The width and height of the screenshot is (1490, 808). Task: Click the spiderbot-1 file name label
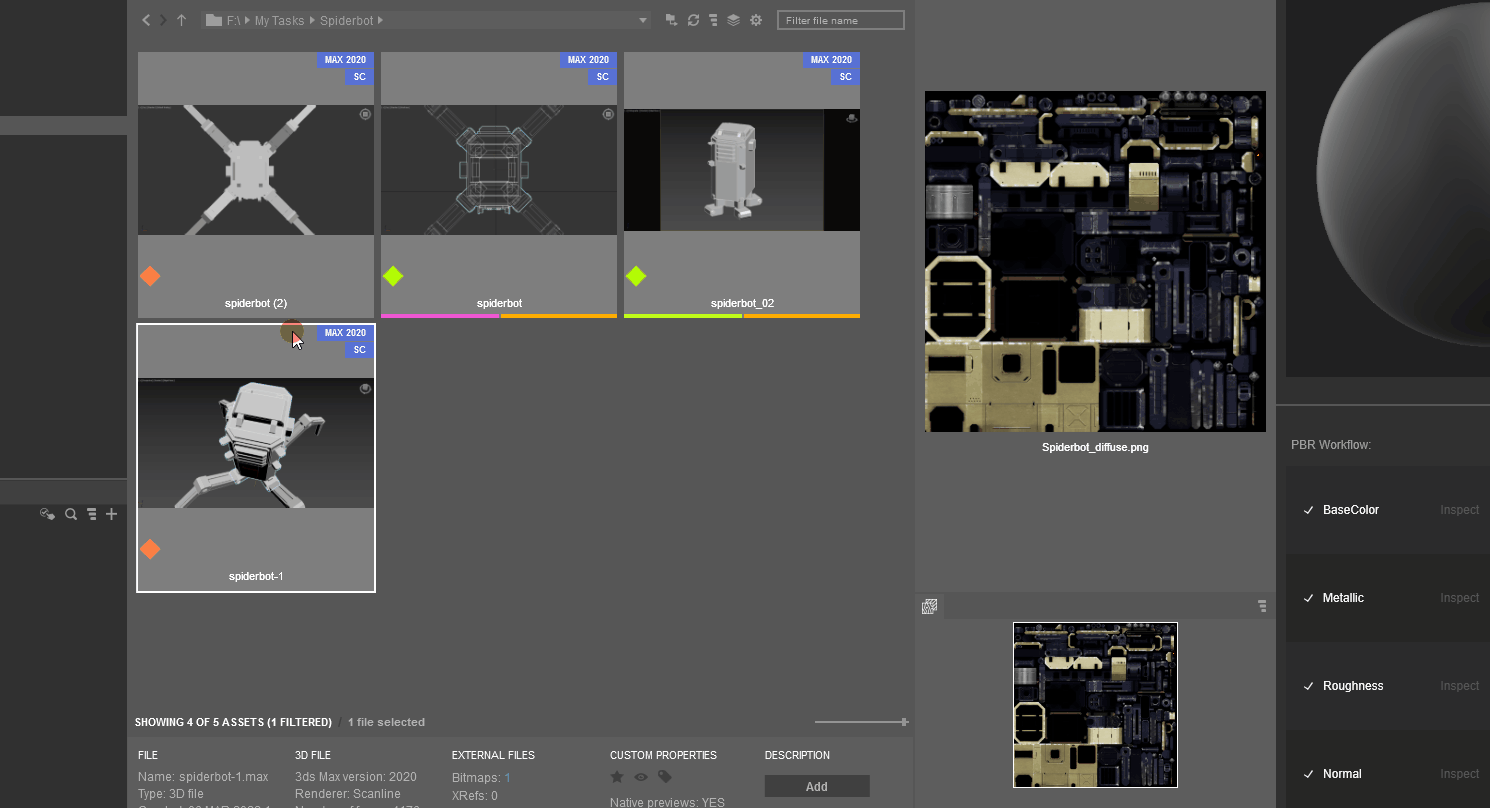[x=256, y=576]
